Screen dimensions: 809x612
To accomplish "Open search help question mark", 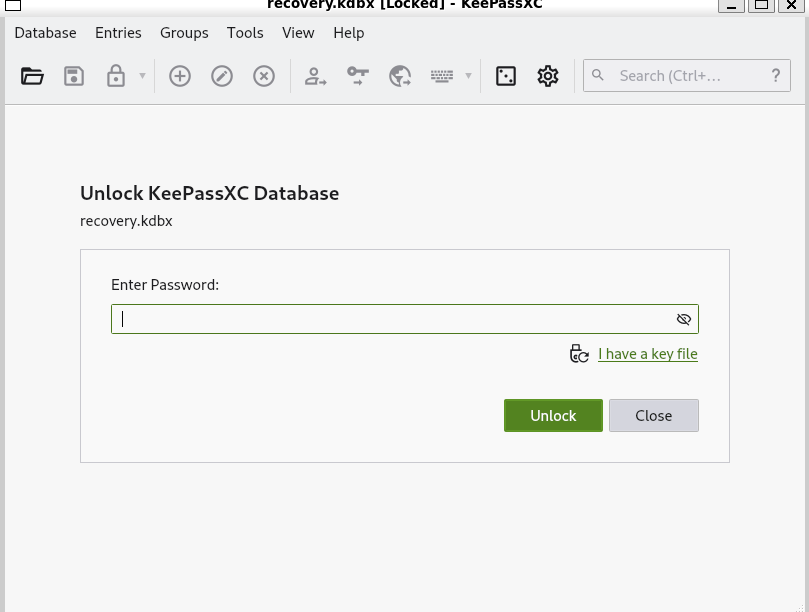I will [775, 76].
